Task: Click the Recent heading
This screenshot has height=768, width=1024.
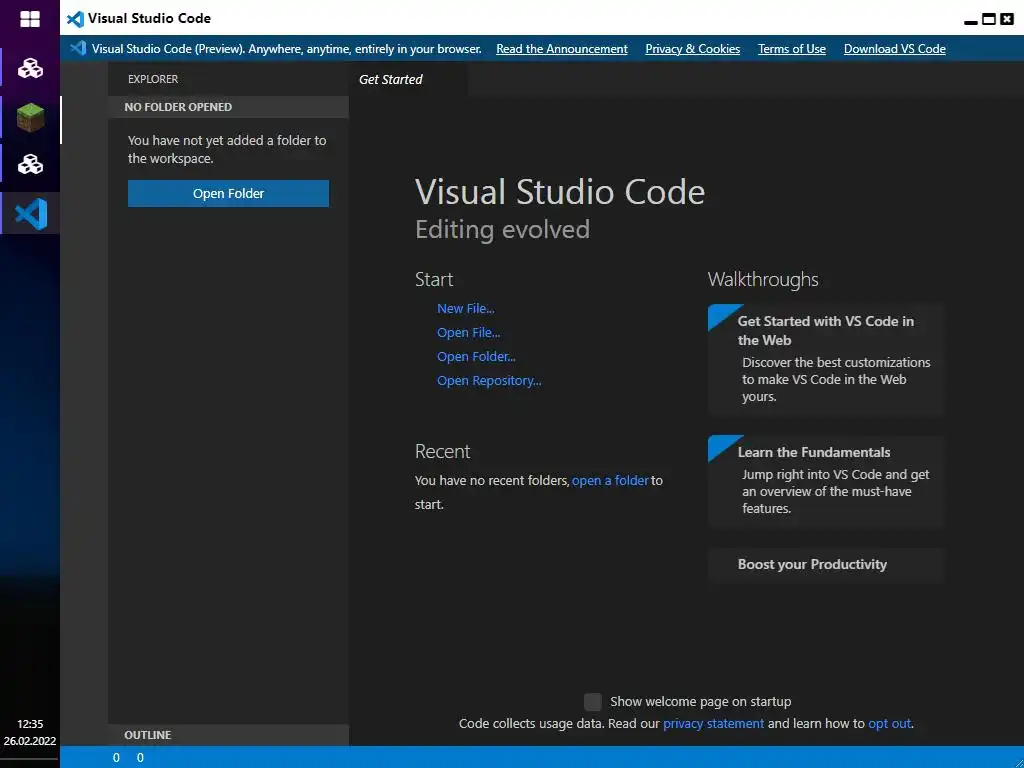Action: coord(442,451)
